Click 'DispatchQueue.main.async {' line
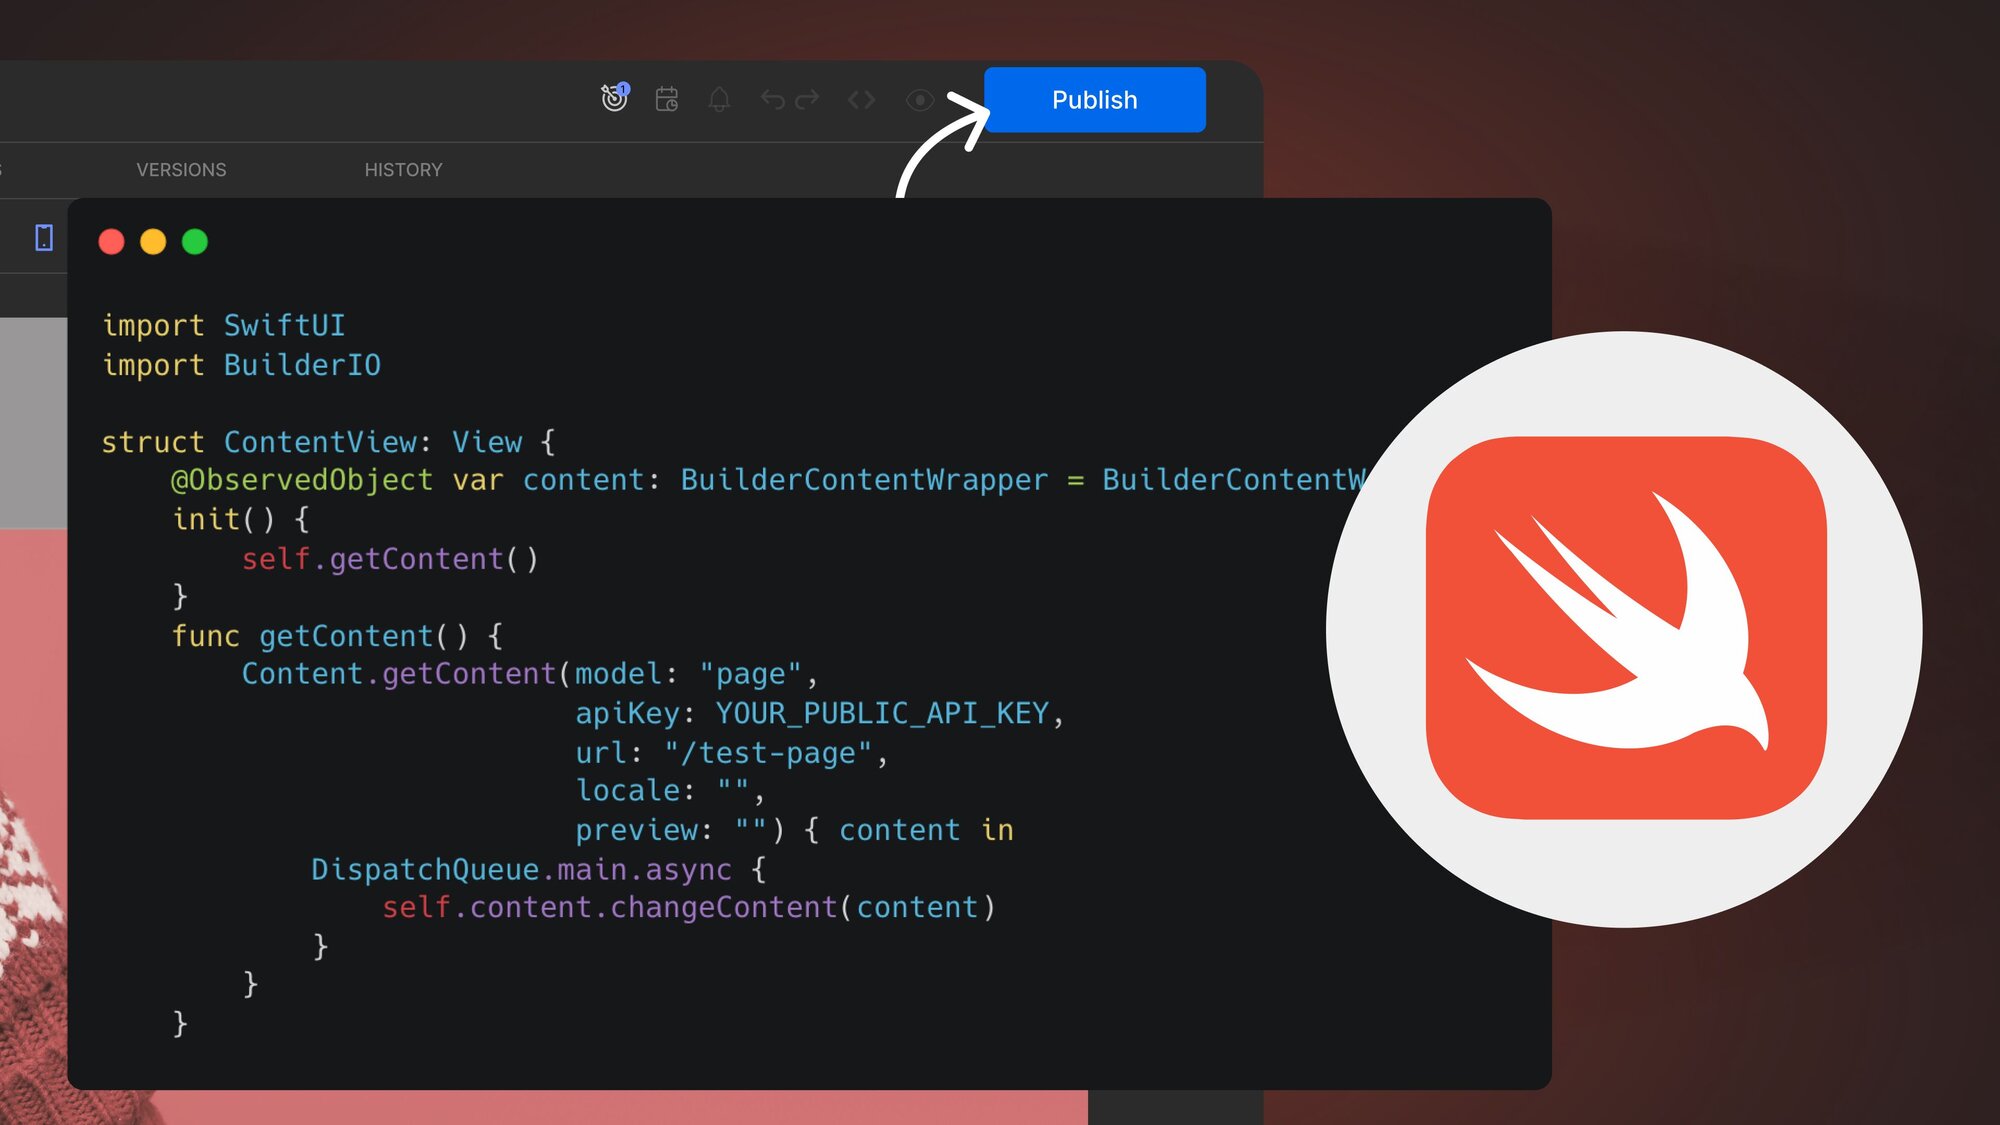The height and width of the screenshot is (1125, 2000). [539, 870]
